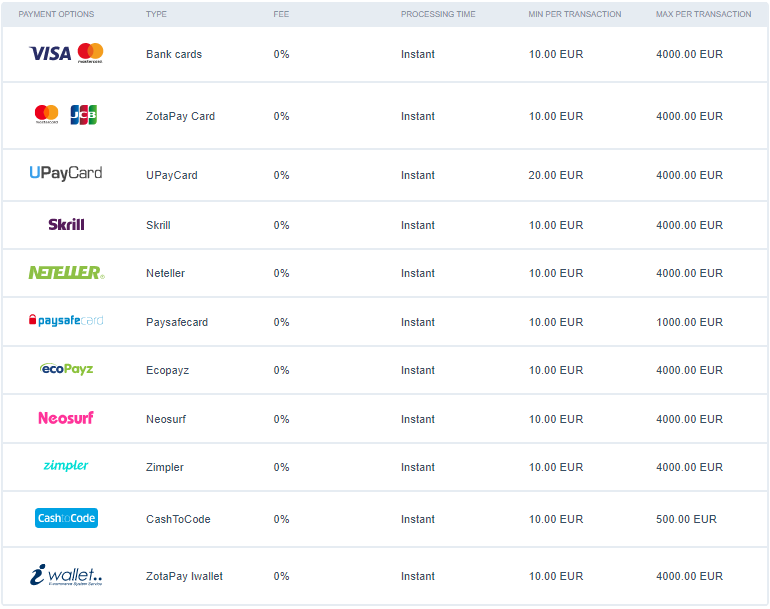770x609 pixels.
Task: Select the iWallet logo
Action: click(66, 576)
